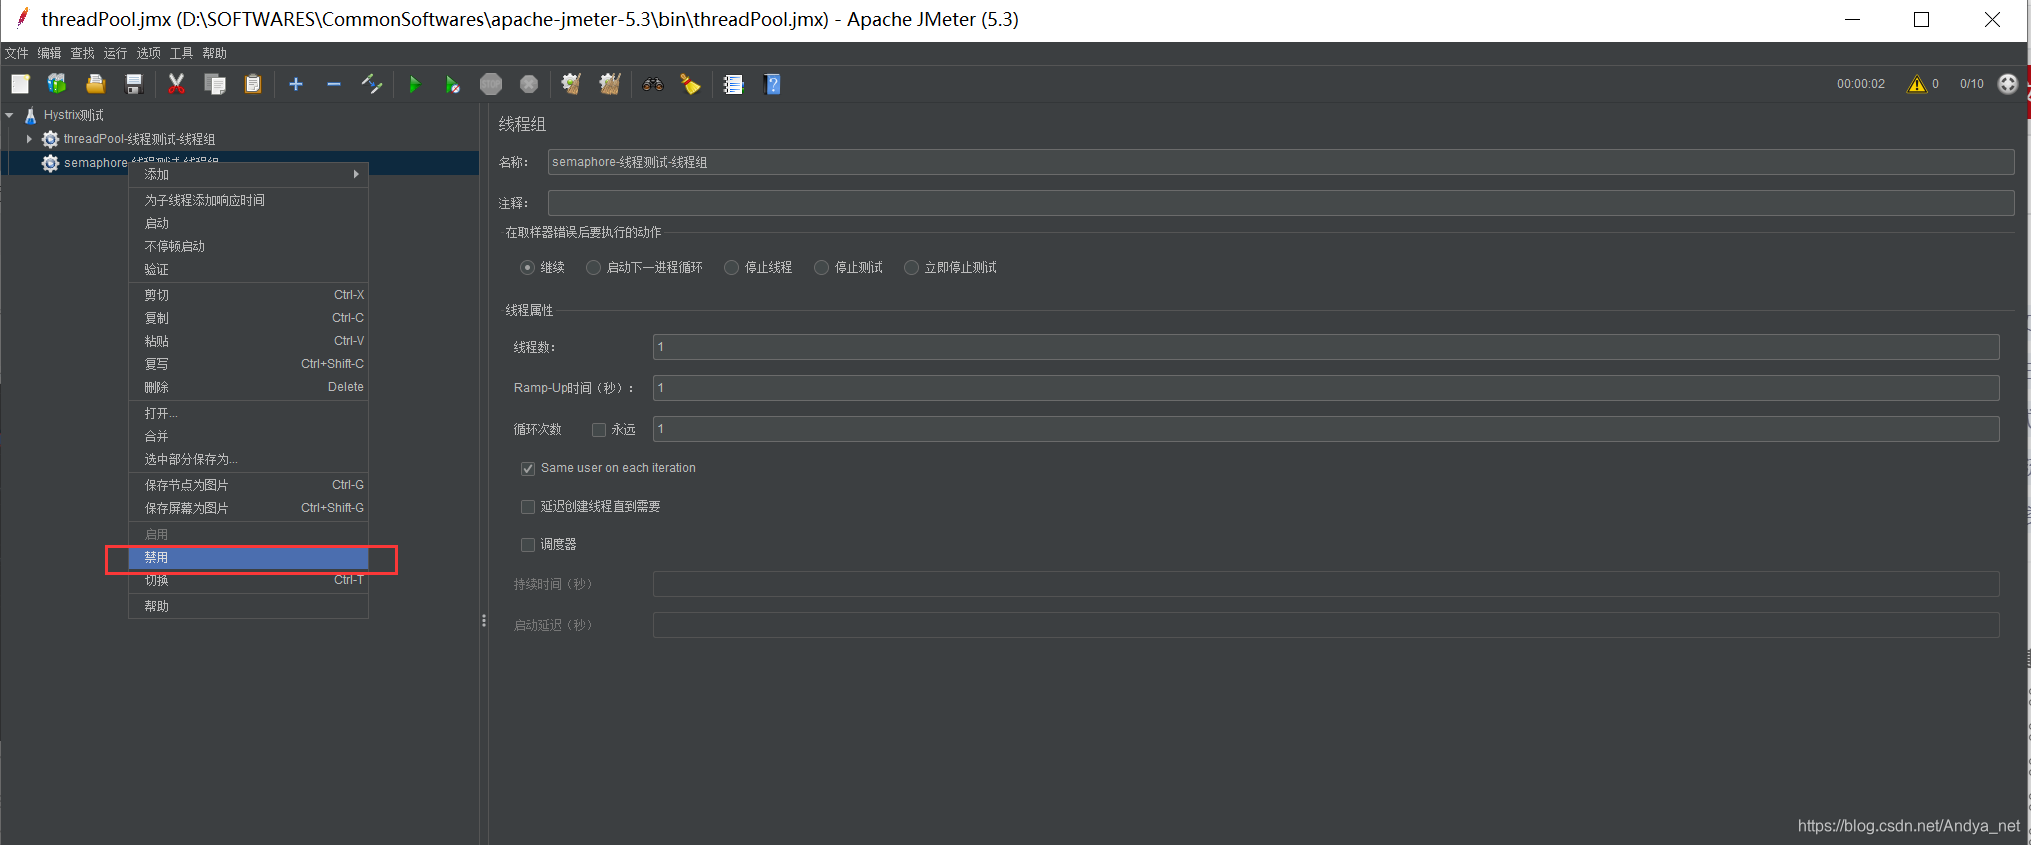Open templates toolbar icon
This screenshot has width=2031, height=845.
(x=57, y=84)
